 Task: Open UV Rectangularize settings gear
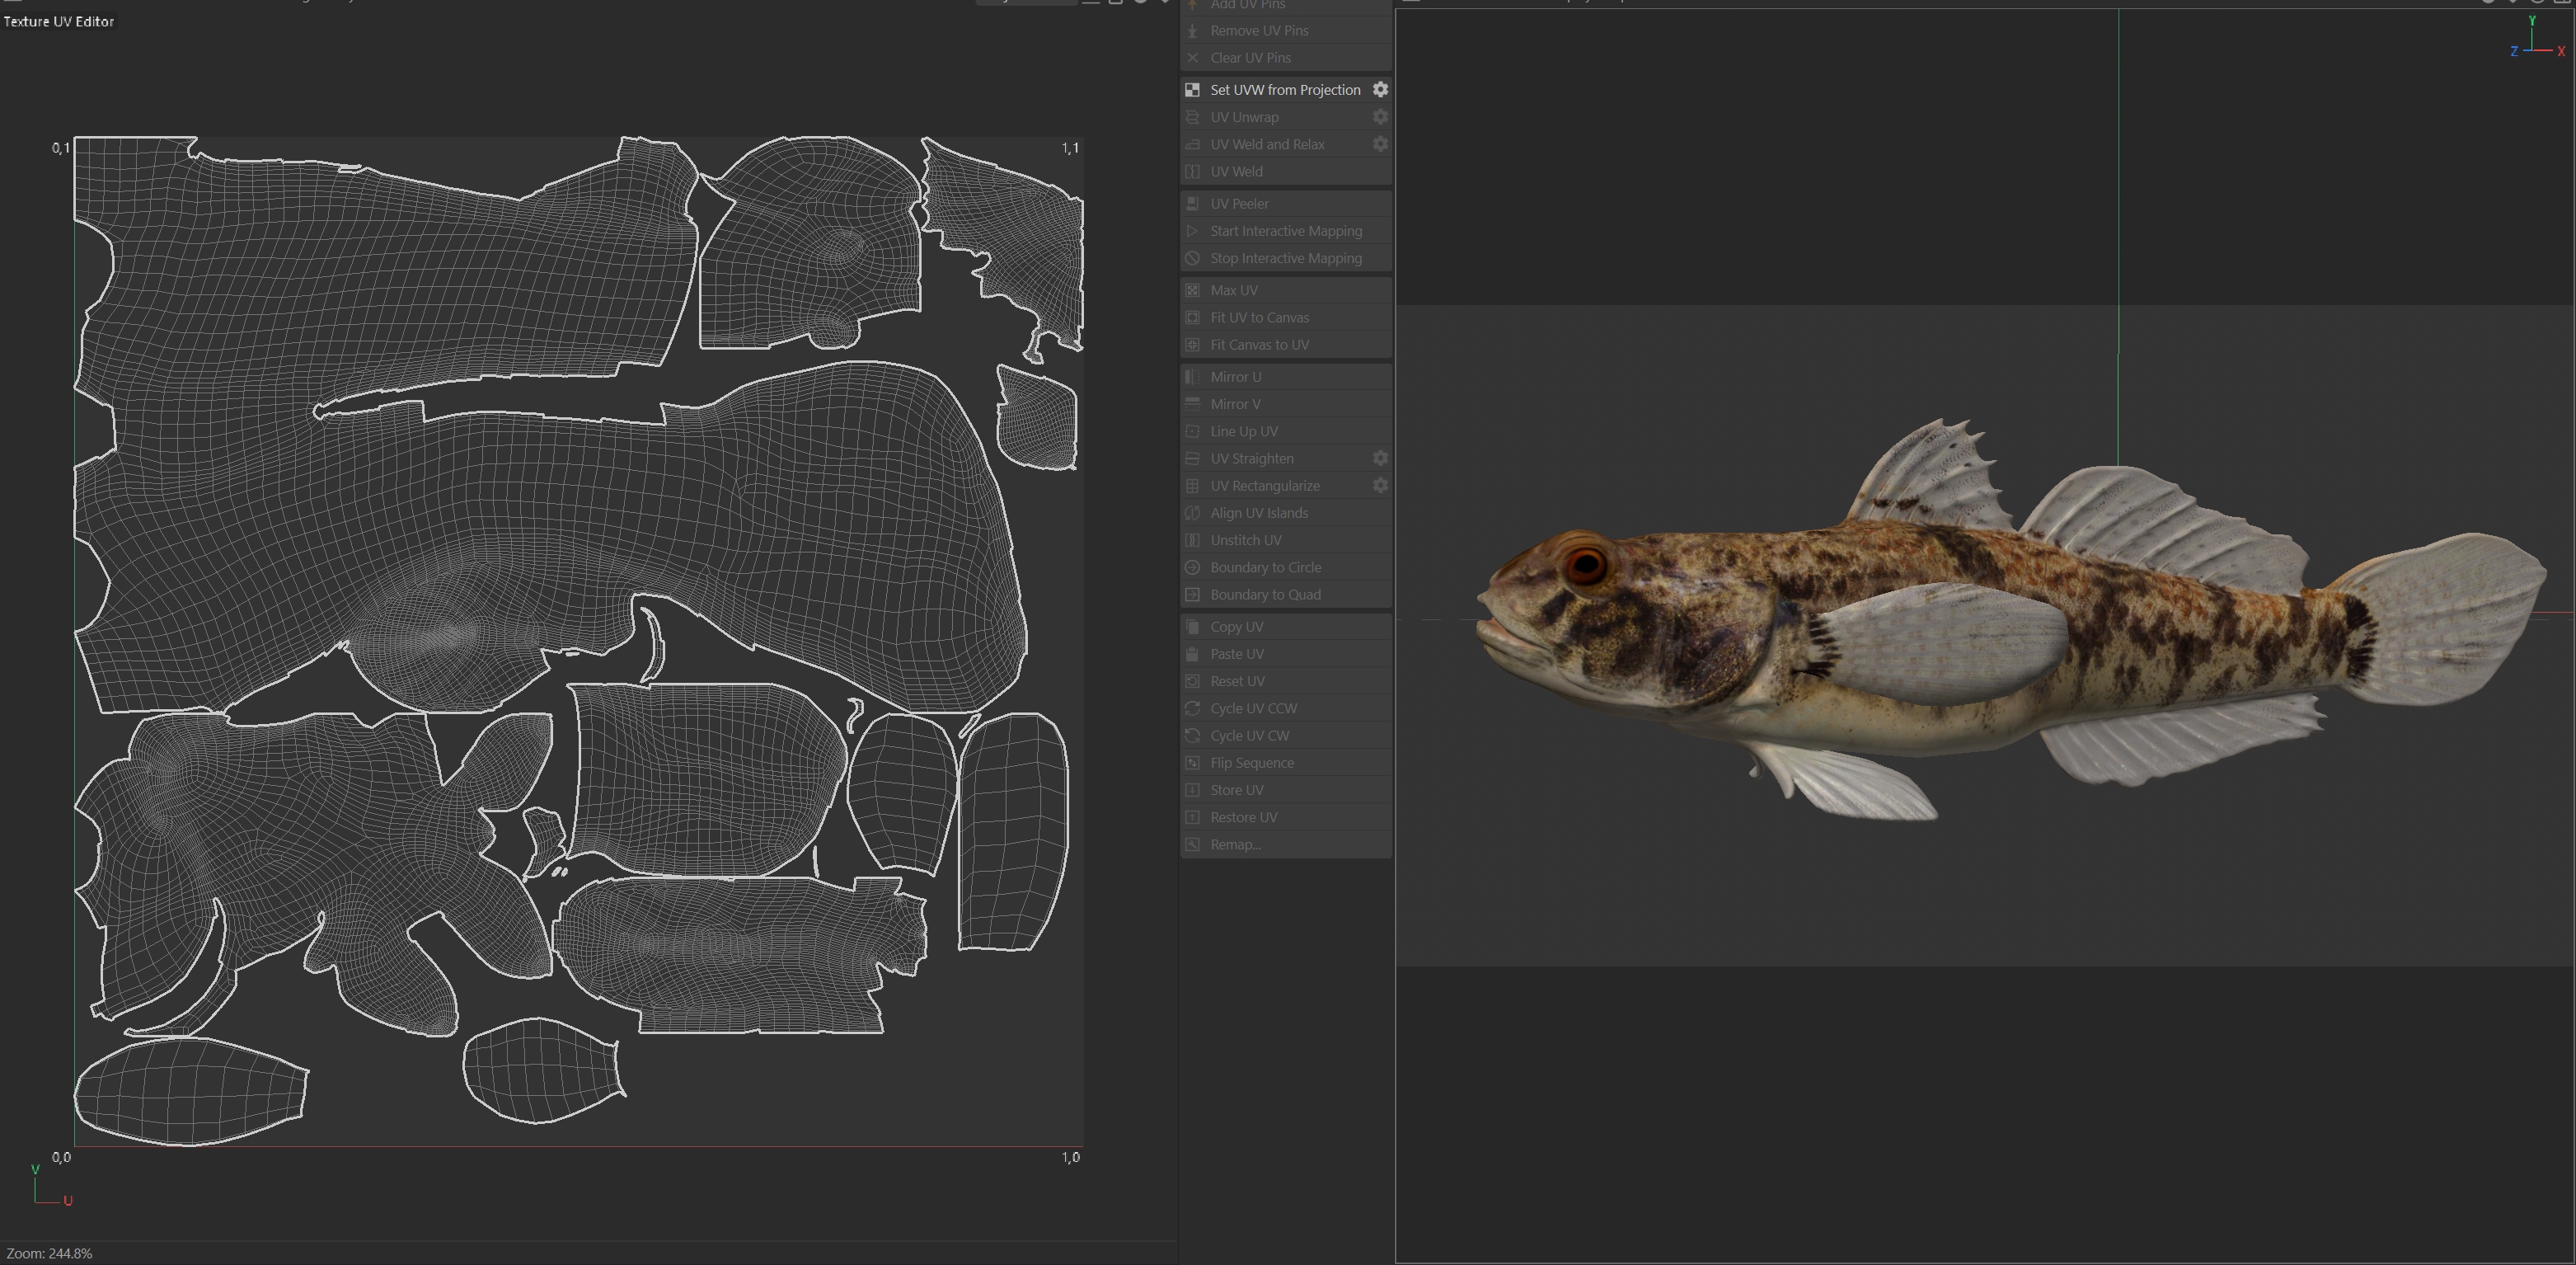(1380, 485)
